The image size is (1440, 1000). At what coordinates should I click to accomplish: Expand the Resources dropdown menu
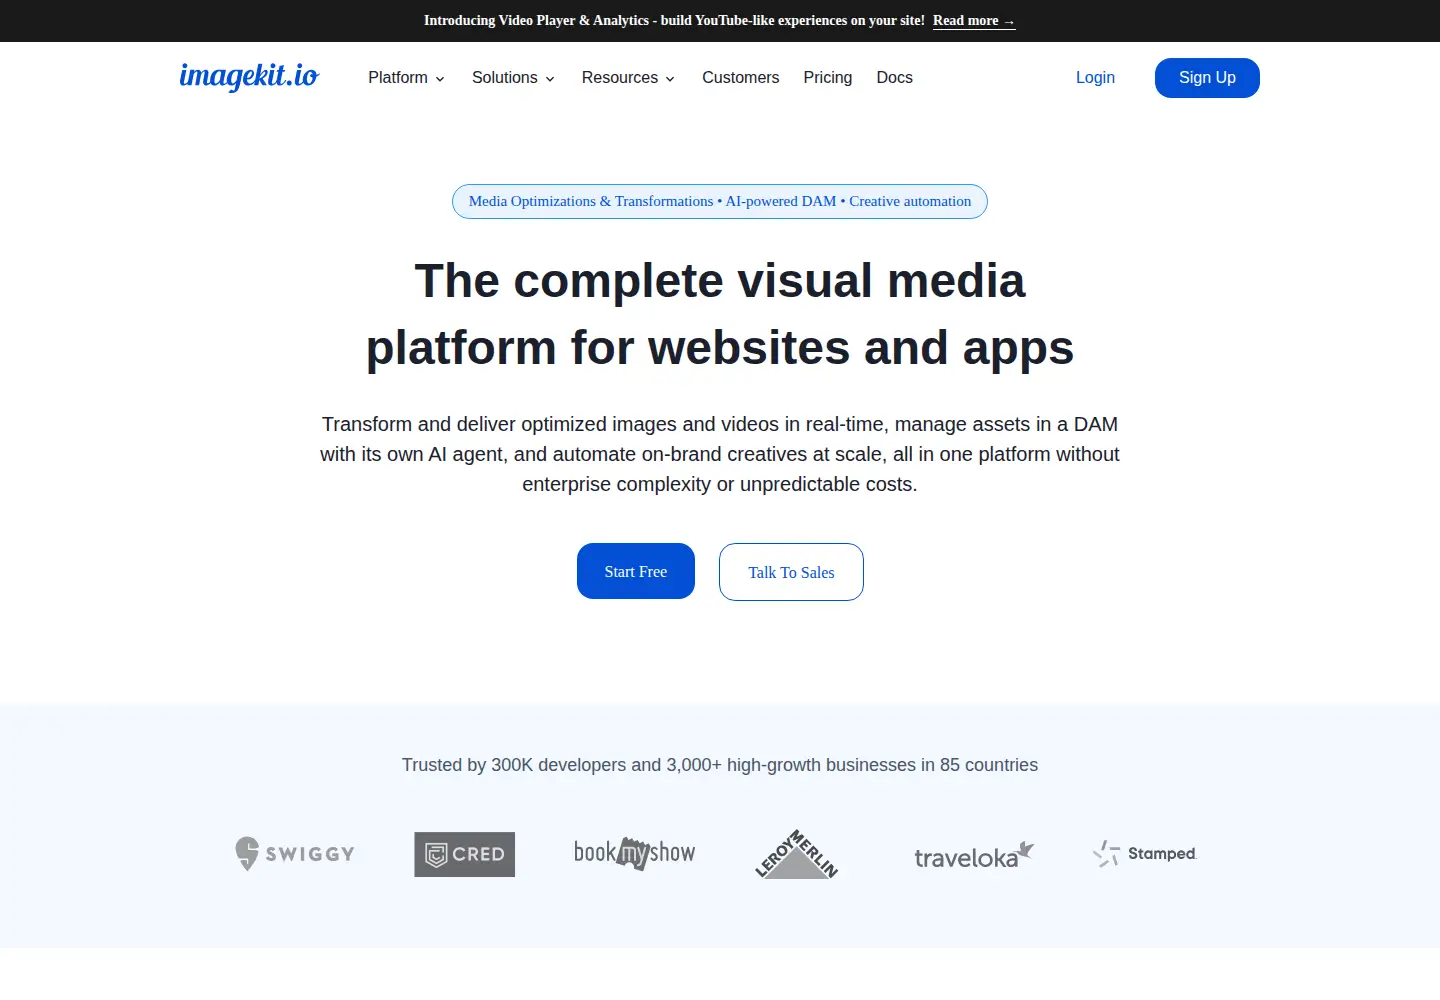click(x=628, y=78)
